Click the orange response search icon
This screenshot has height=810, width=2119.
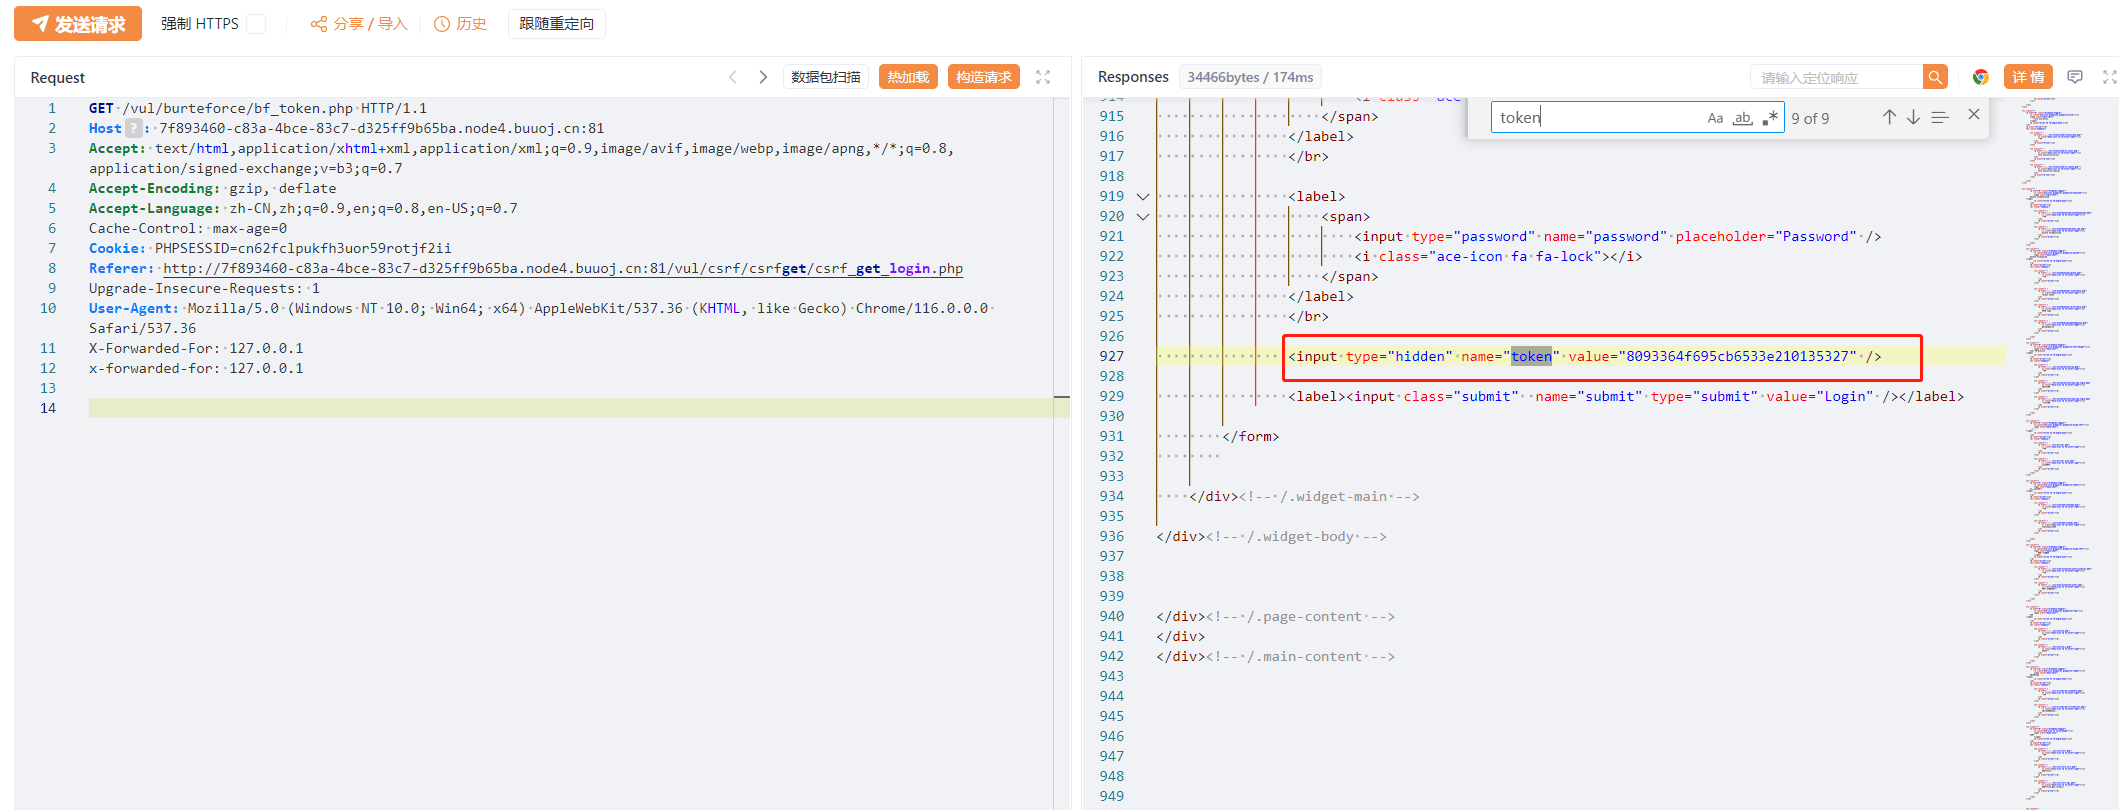(1935, 77)
